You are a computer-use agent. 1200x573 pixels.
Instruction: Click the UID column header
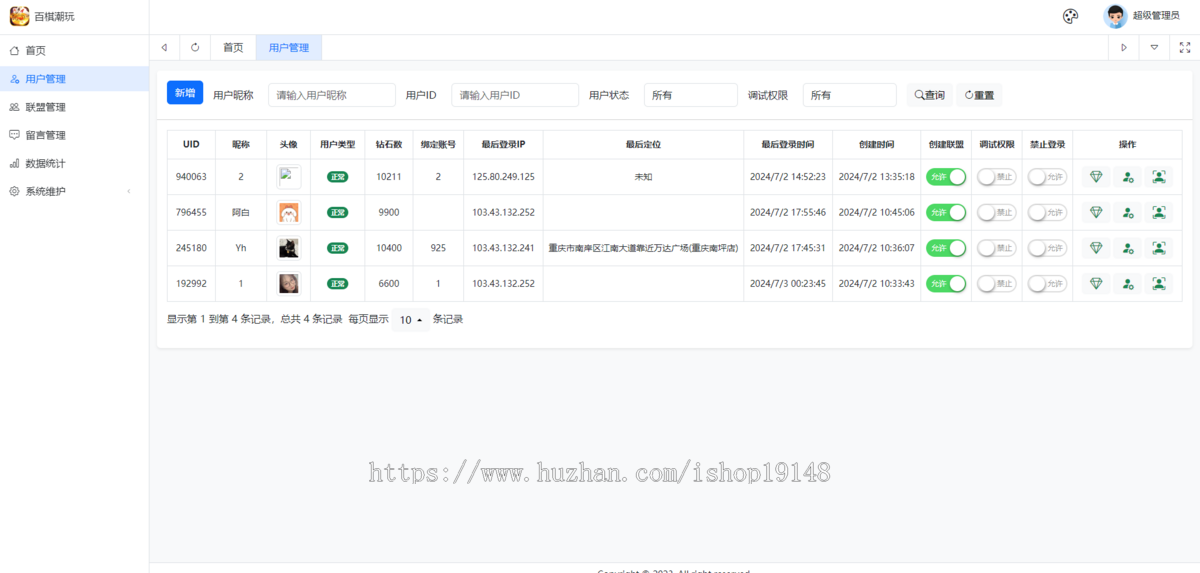coord(191,145)
